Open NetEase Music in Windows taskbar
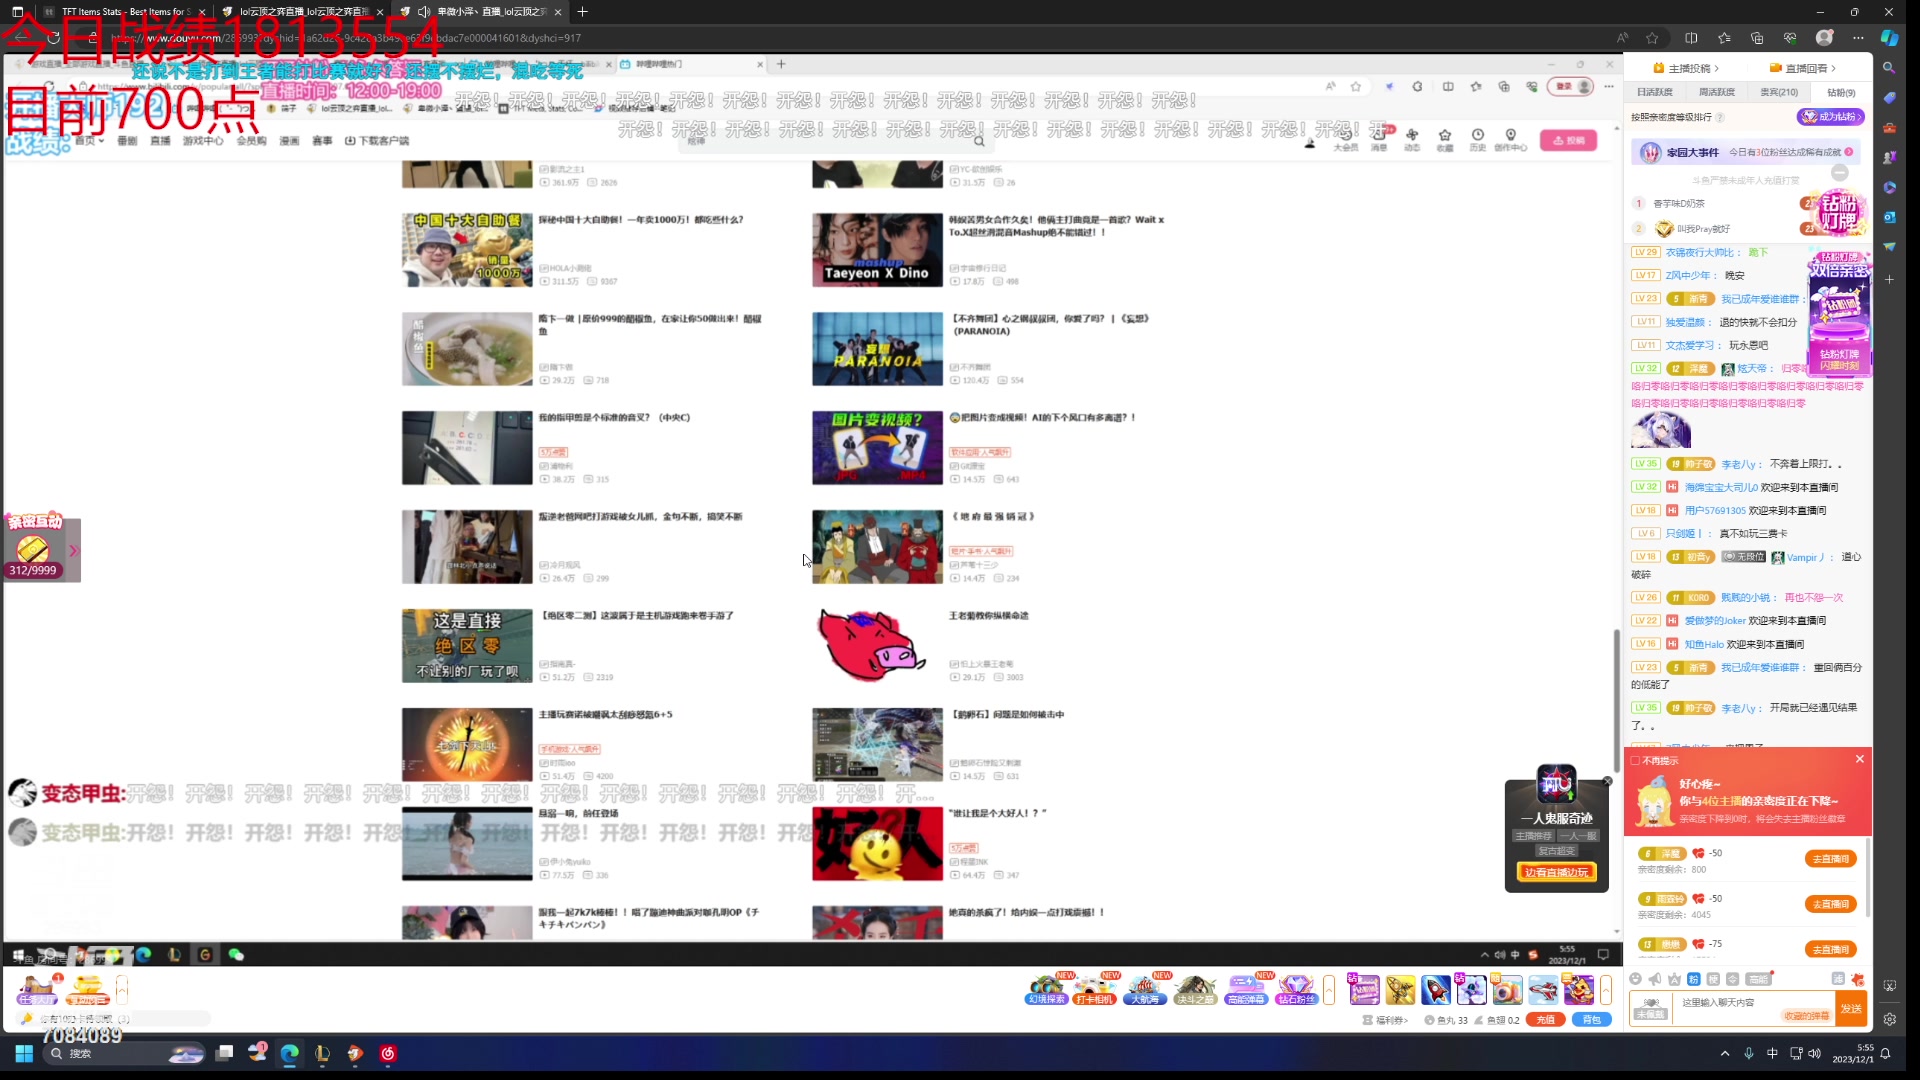The width and height of the screenshot is (1920, 1080). [x=388, y=1053]
